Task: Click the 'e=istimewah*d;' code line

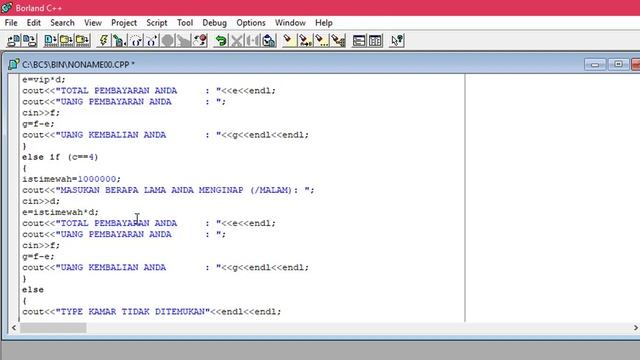Action: point(60,212)
